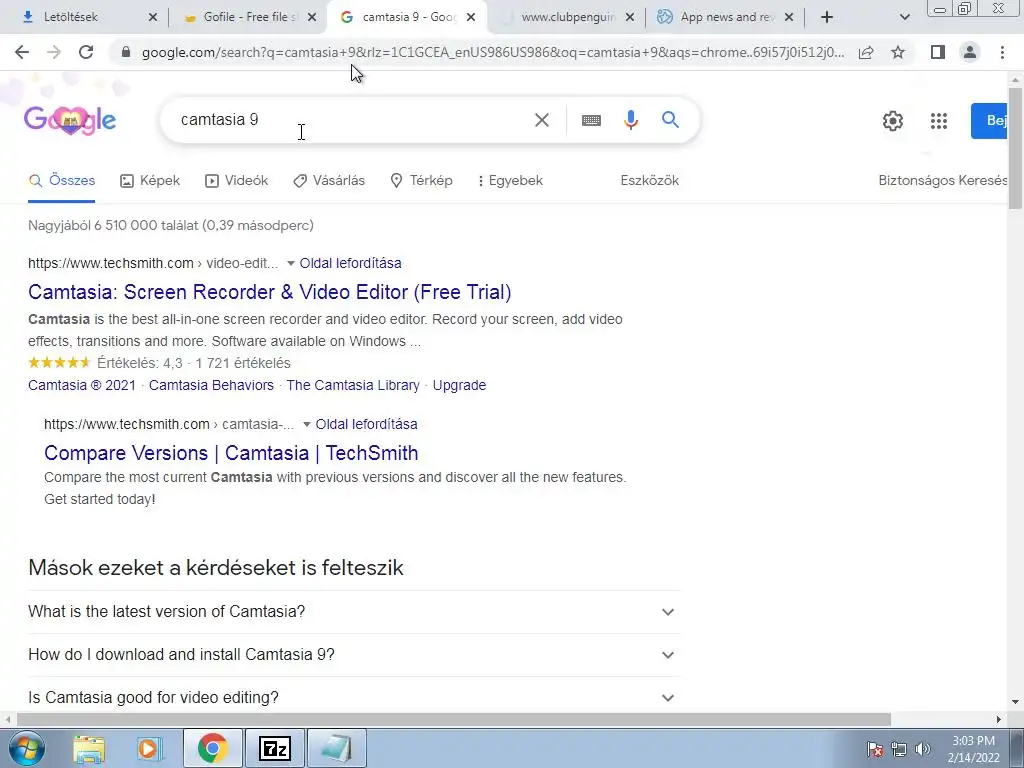The width and height of the screenshot is (1024, 768).
Task: Open the Camtasia Behaviors sitelink
Action: click(211, 385)
